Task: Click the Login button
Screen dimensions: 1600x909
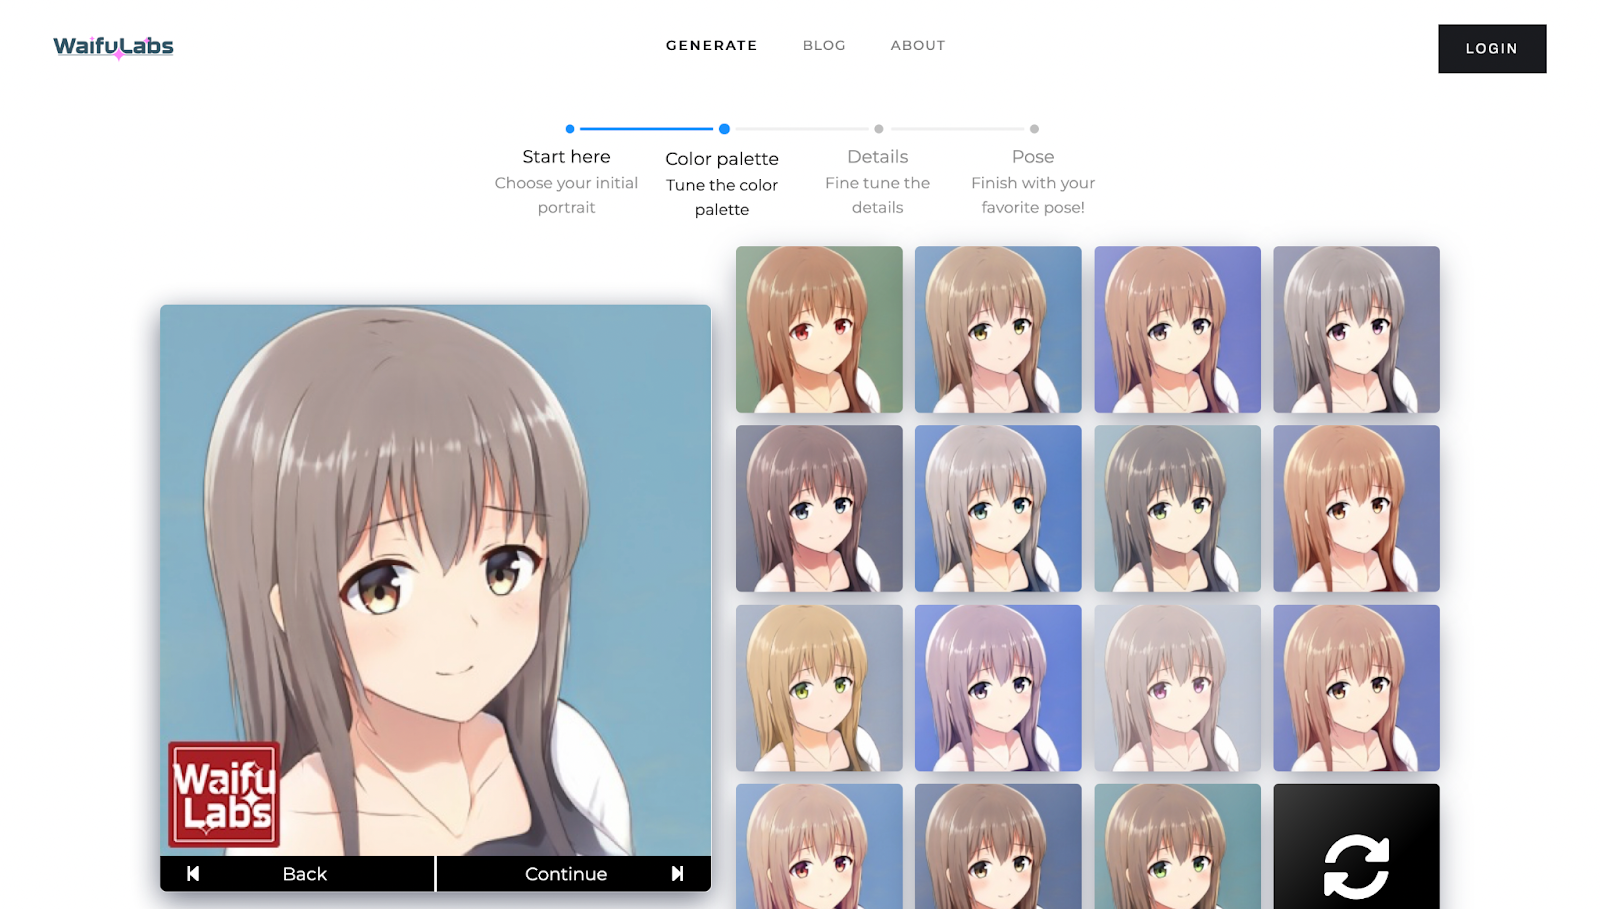Action: [1492, 48]
